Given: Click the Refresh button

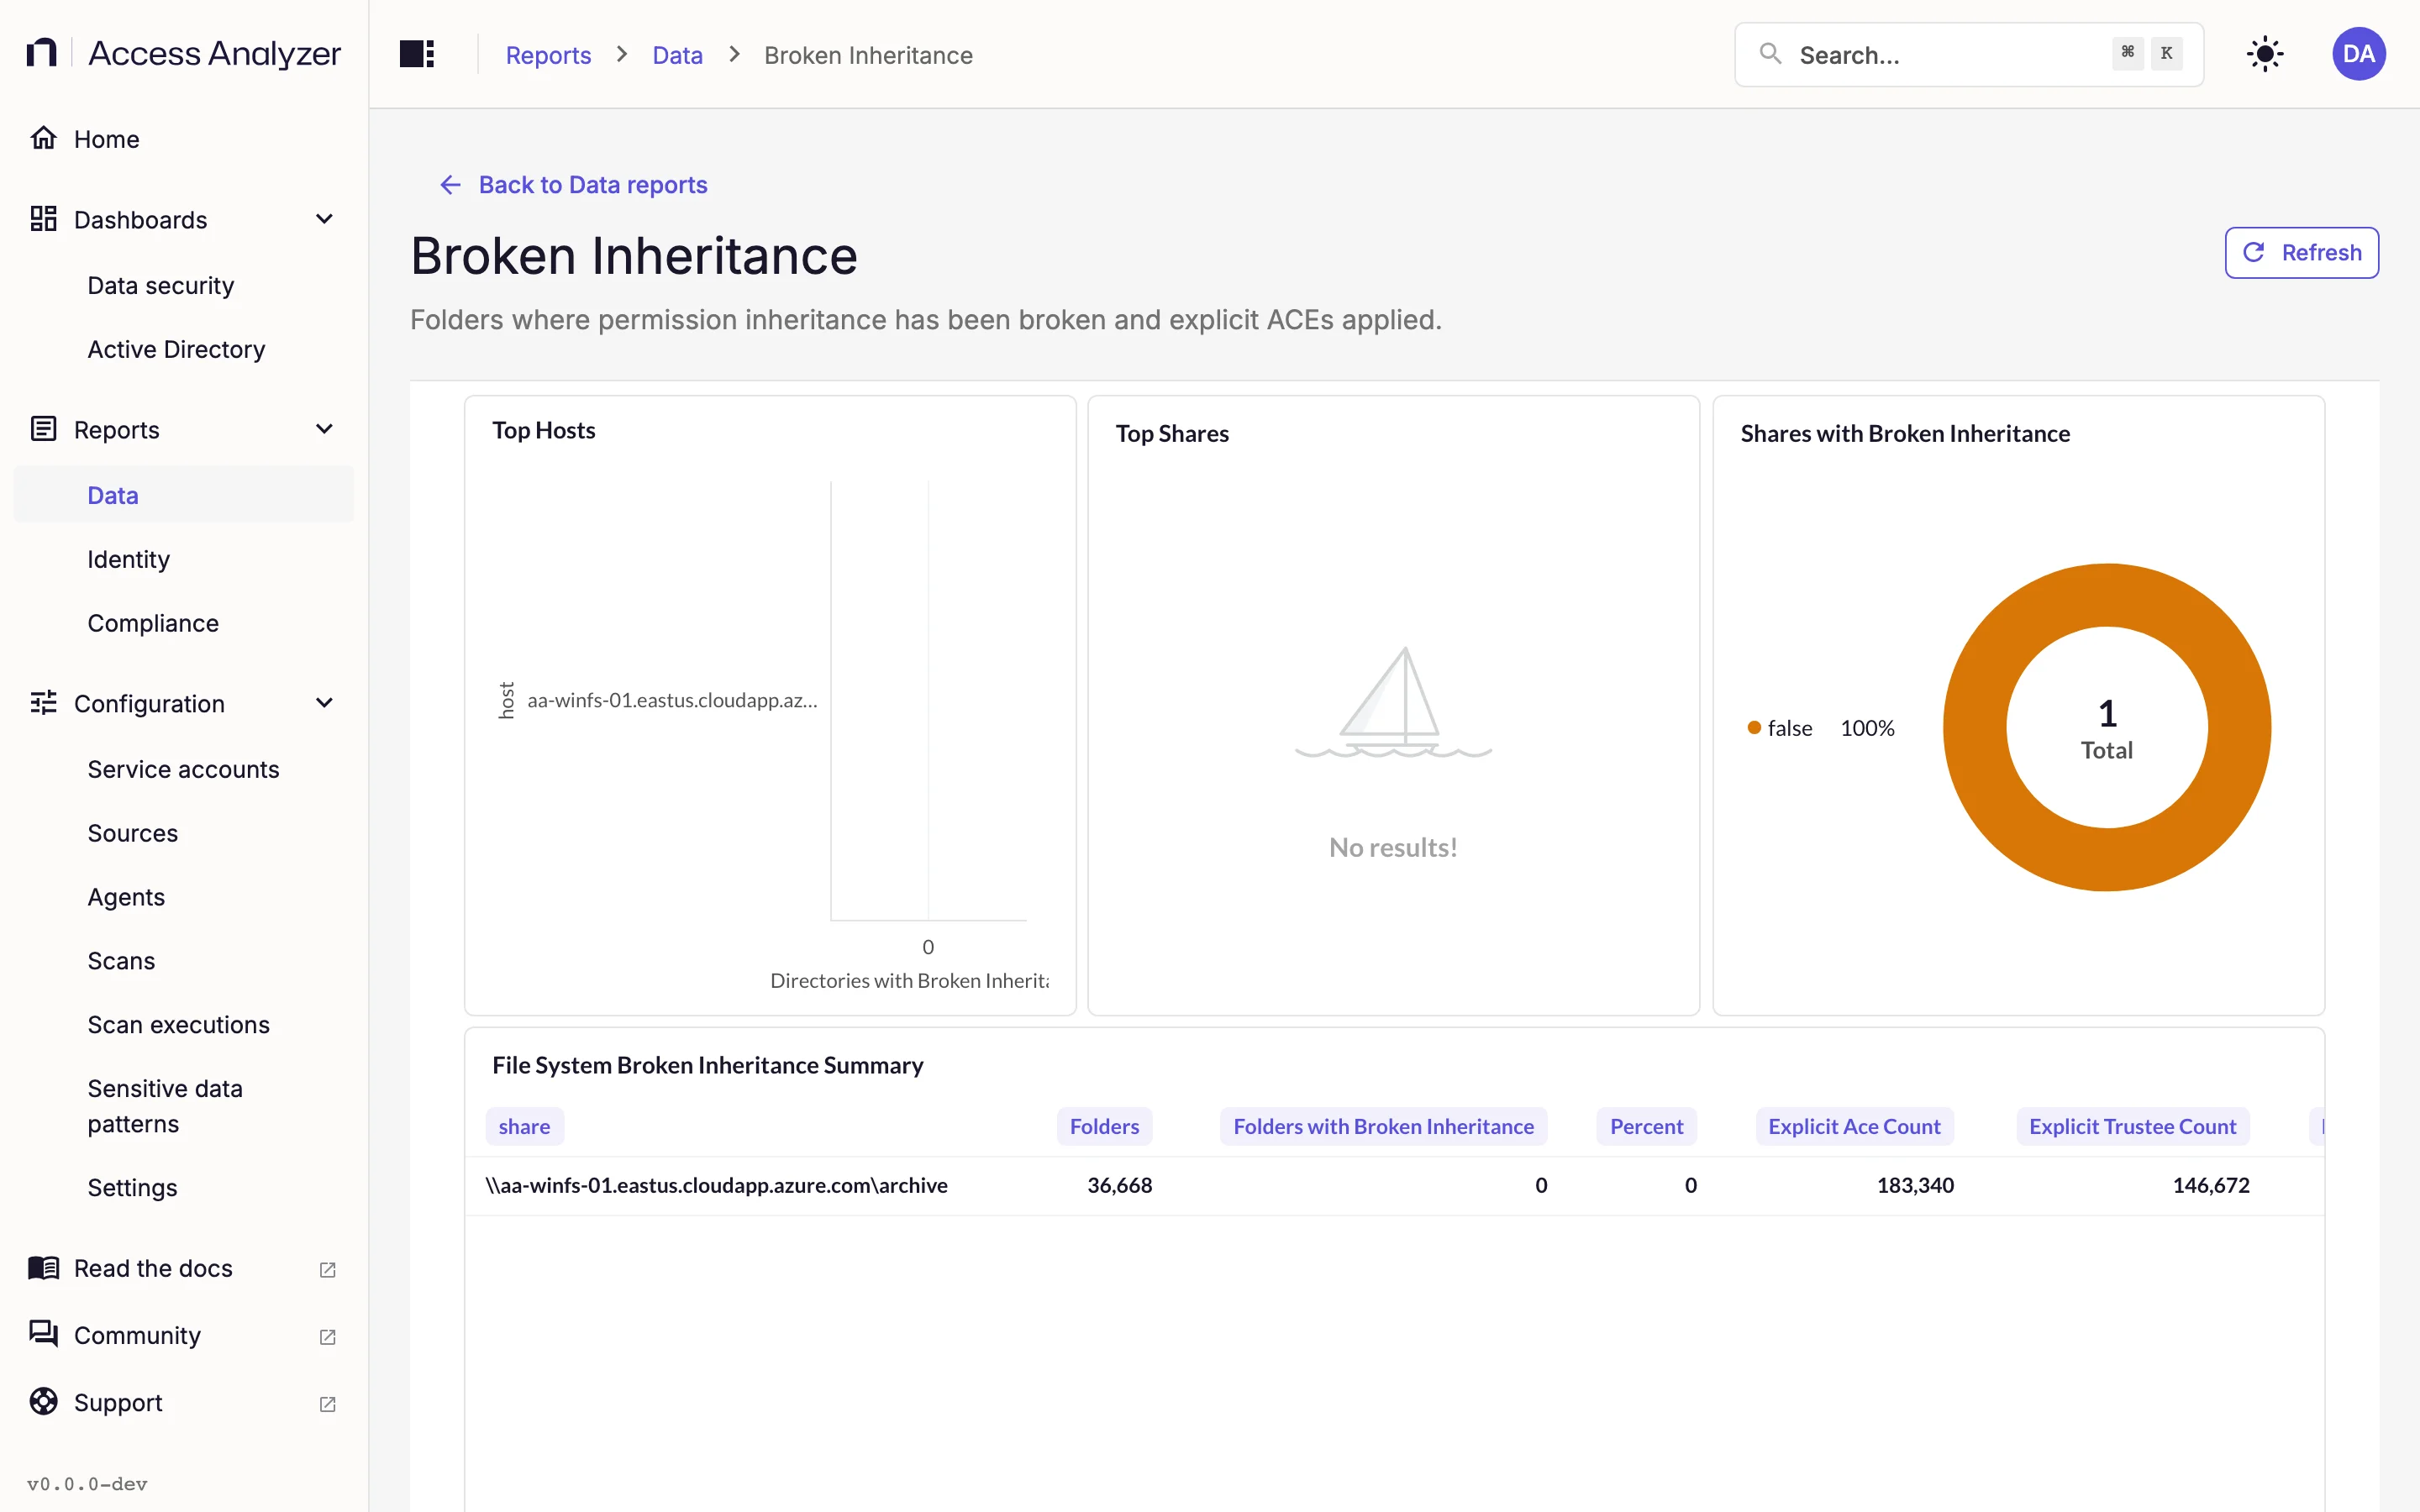Looking at the screenshot, I should tap(2301, 253).
